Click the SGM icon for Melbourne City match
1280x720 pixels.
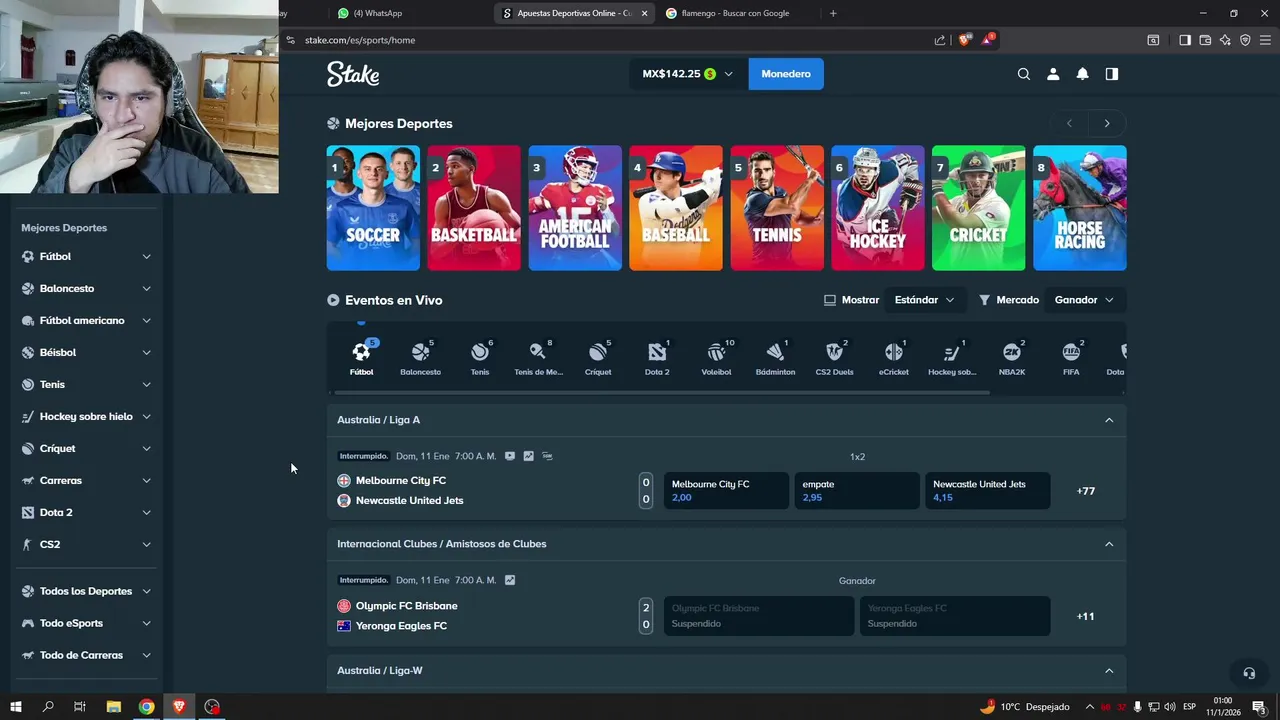[547, 456]
